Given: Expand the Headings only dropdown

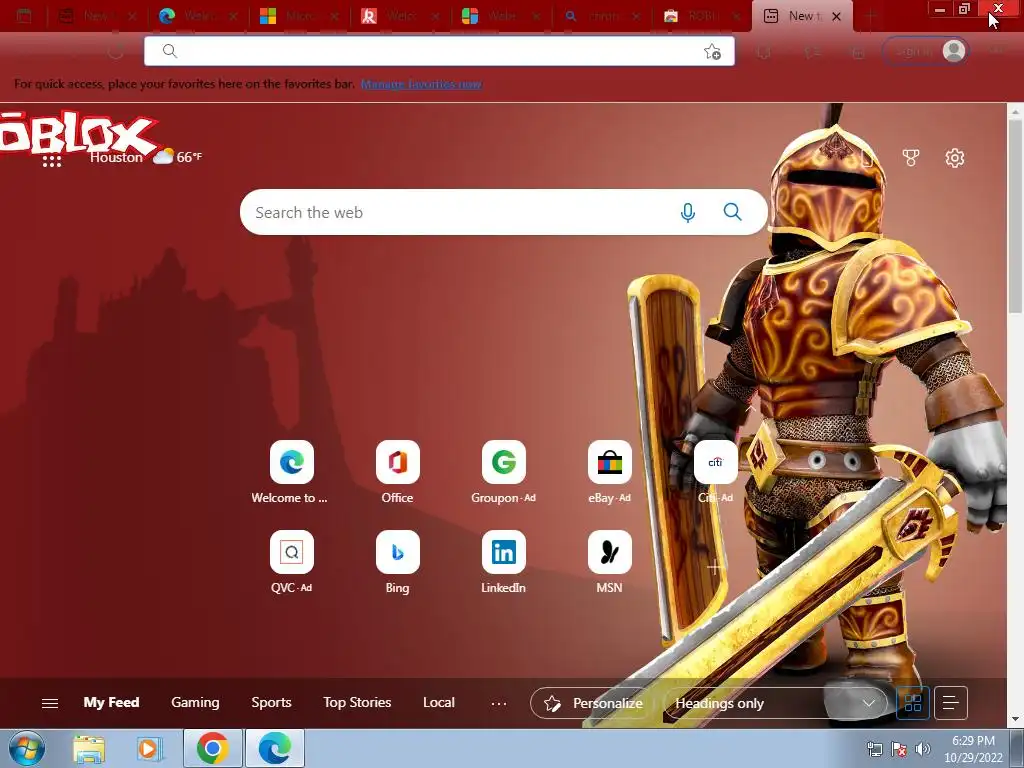Looking at the screenshot, I should coord(775,703).
